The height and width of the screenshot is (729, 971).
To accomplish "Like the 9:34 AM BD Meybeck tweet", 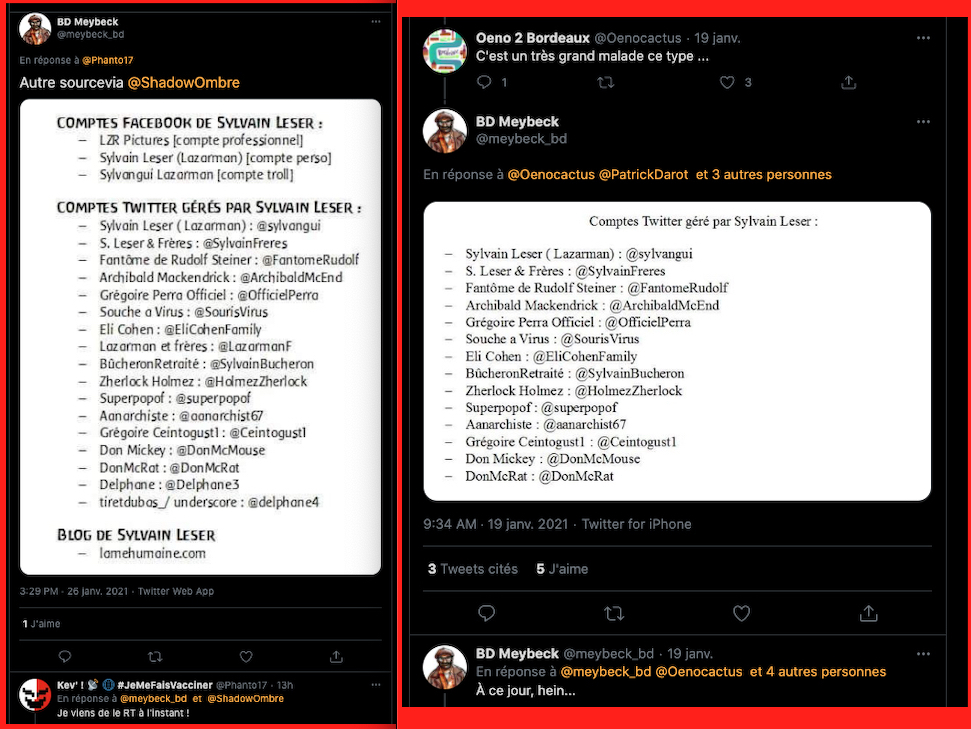I will [x=741, y=612].
